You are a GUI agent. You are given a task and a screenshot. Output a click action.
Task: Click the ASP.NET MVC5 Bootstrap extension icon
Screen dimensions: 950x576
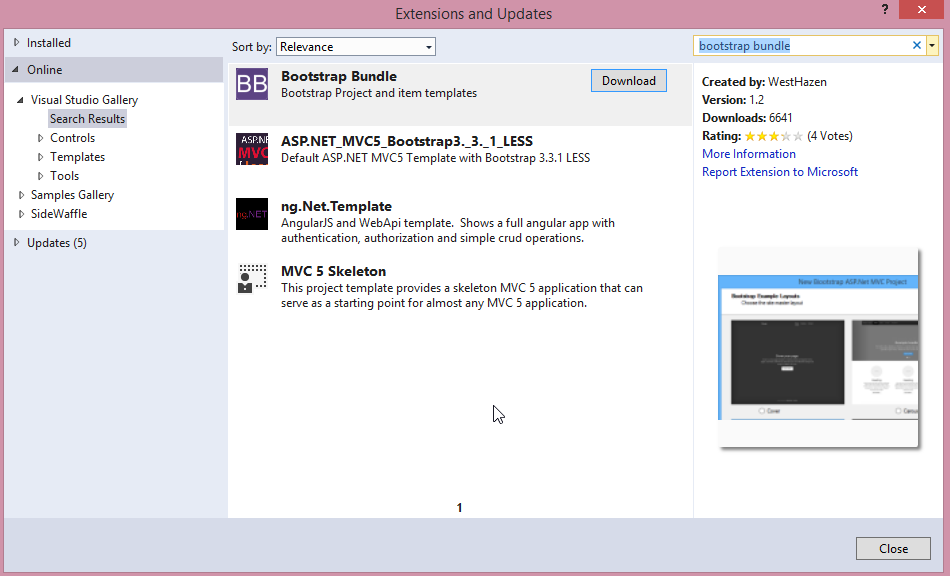[x=252, y=149]
